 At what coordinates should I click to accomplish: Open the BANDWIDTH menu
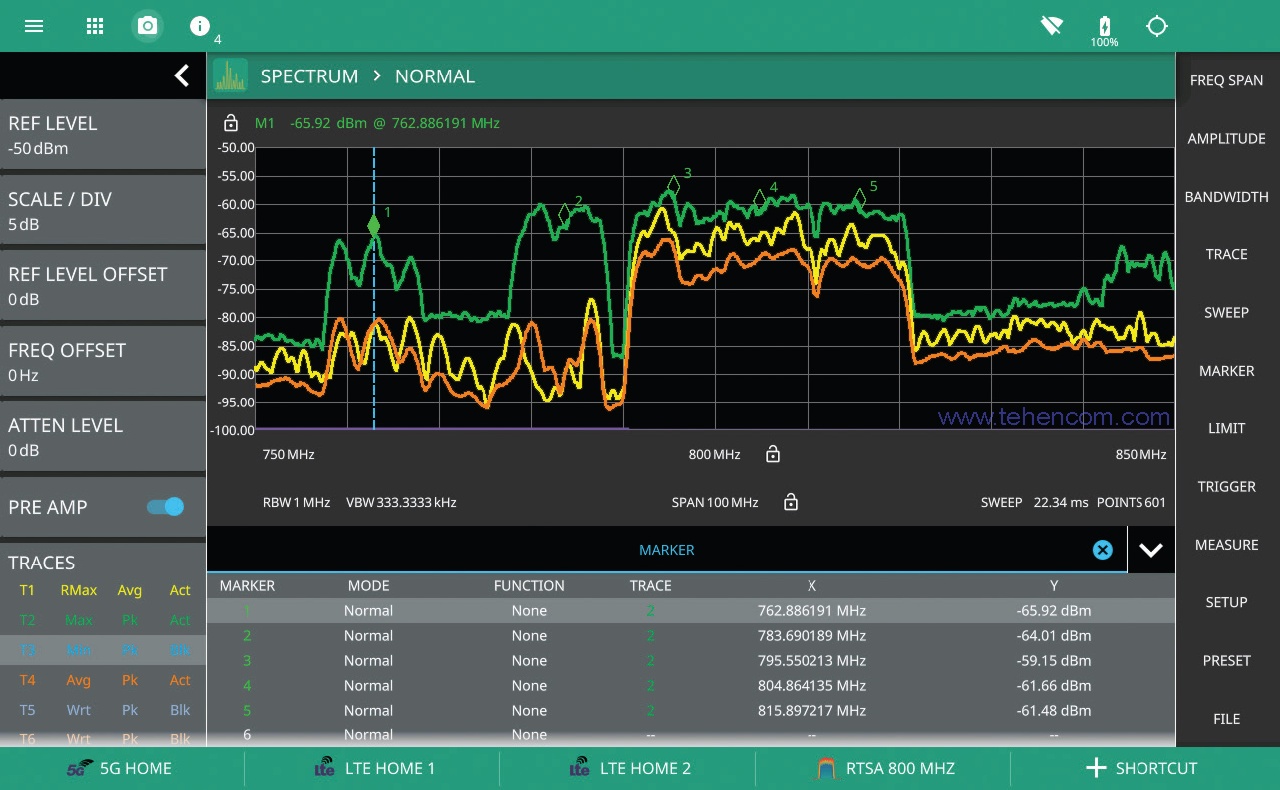(x=1227, y=196)
